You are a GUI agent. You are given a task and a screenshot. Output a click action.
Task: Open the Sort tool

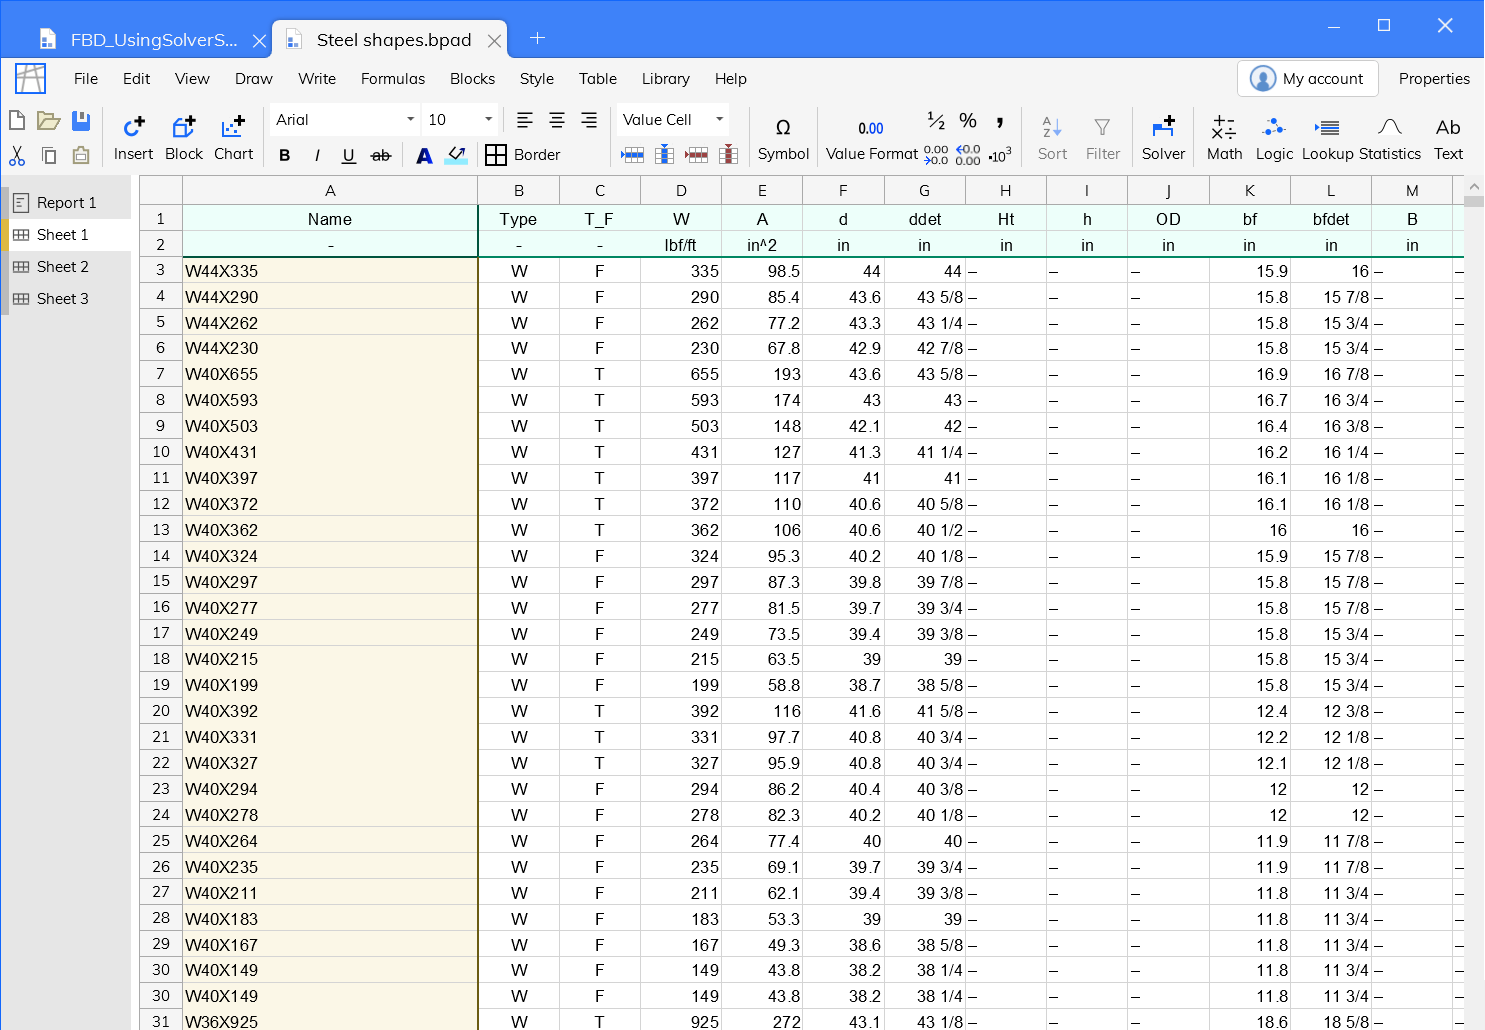click(1051, 137)
